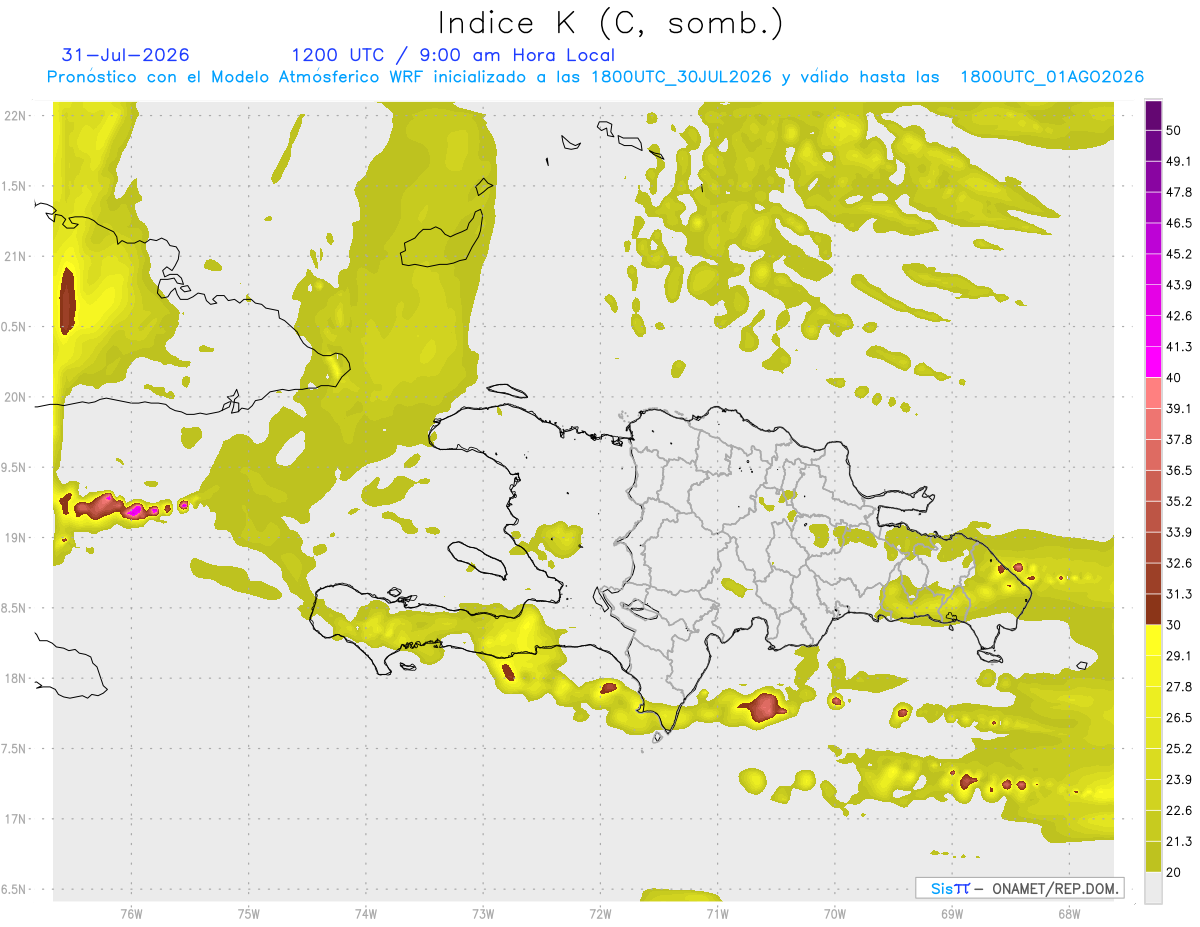Click the "18N" latitude label
This screenshot has height=927, width=1200.
click(16, 679)
